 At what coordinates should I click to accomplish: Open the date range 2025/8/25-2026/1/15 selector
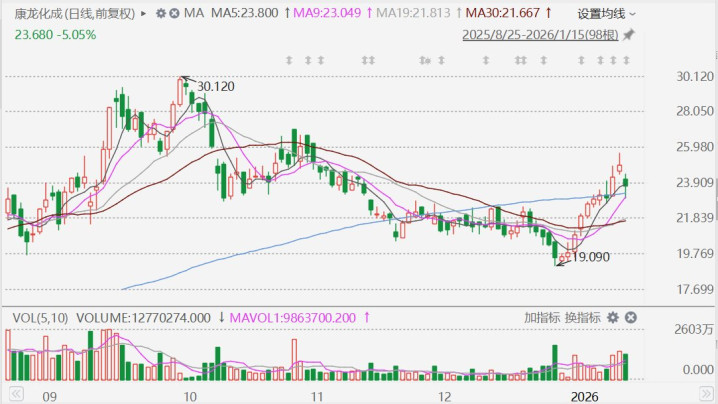[539, 35]
